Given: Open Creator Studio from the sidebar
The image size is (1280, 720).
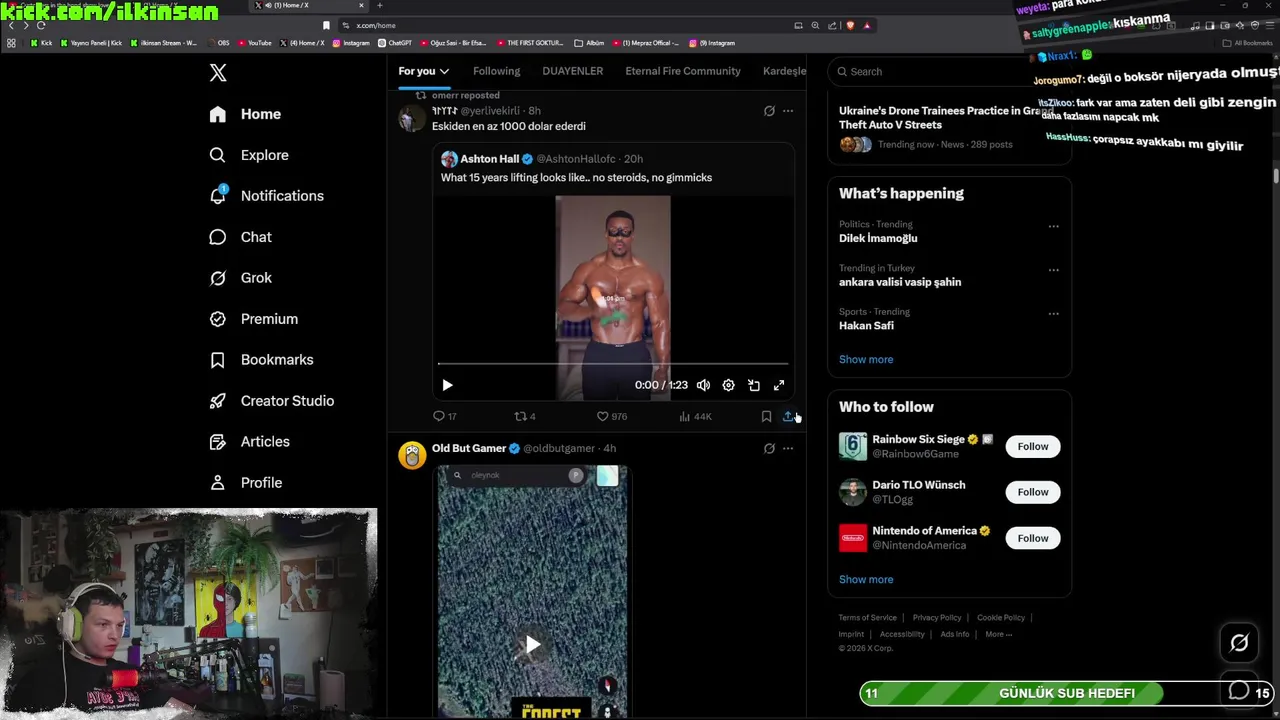Looking at the screenshot, I should point(272,401).
